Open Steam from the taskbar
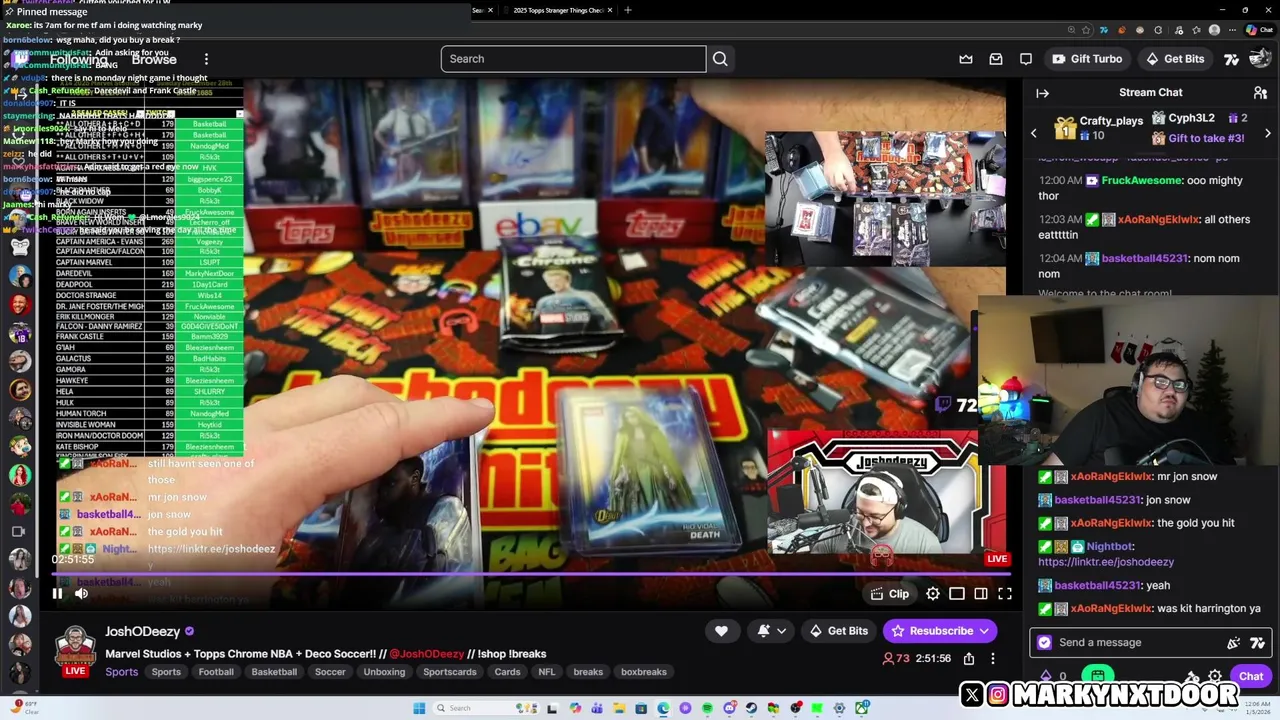Image resolution: width=1280 pixels, height=720 pixels. tap(751, 708)
